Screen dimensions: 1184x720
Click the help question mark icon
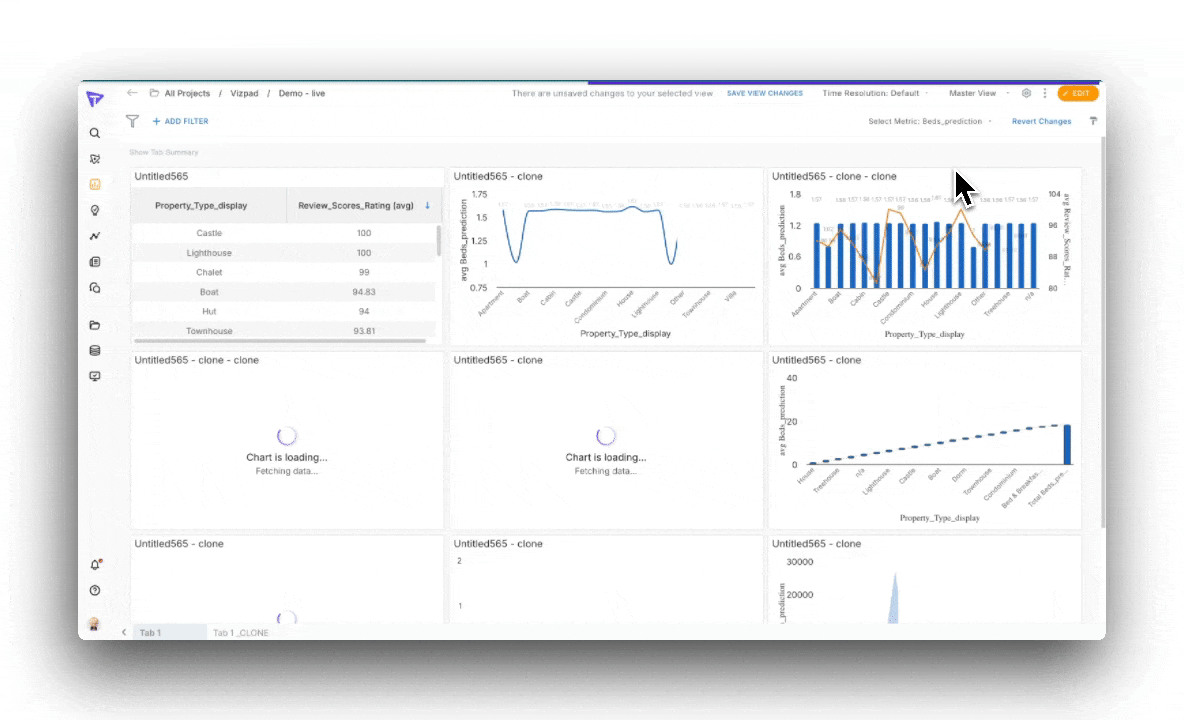[95, 591]
